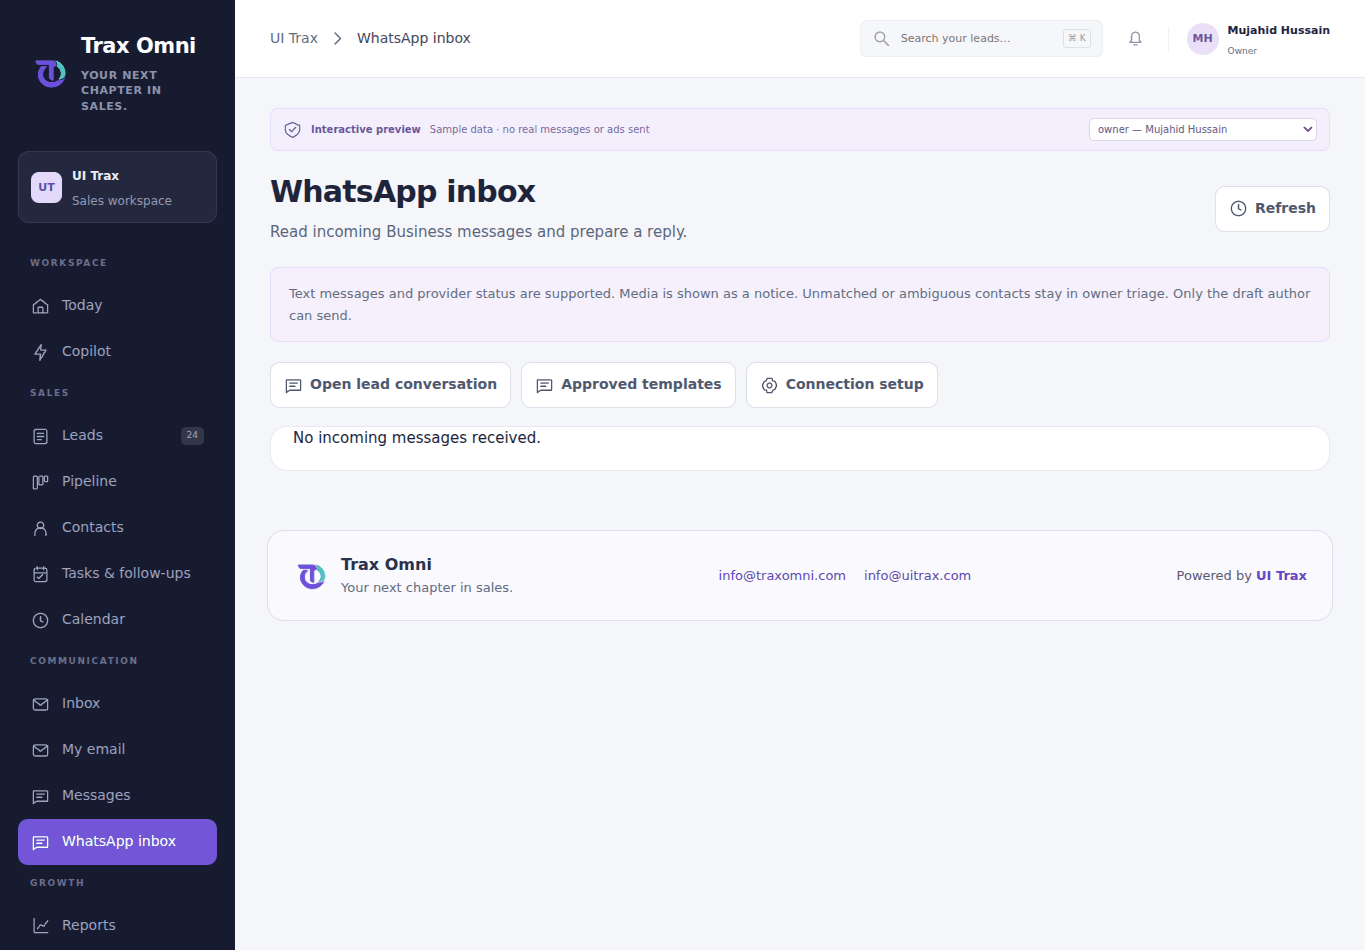The image size is (1365, 950).
Task: Click the search magnifier icon
Action: 881,39
